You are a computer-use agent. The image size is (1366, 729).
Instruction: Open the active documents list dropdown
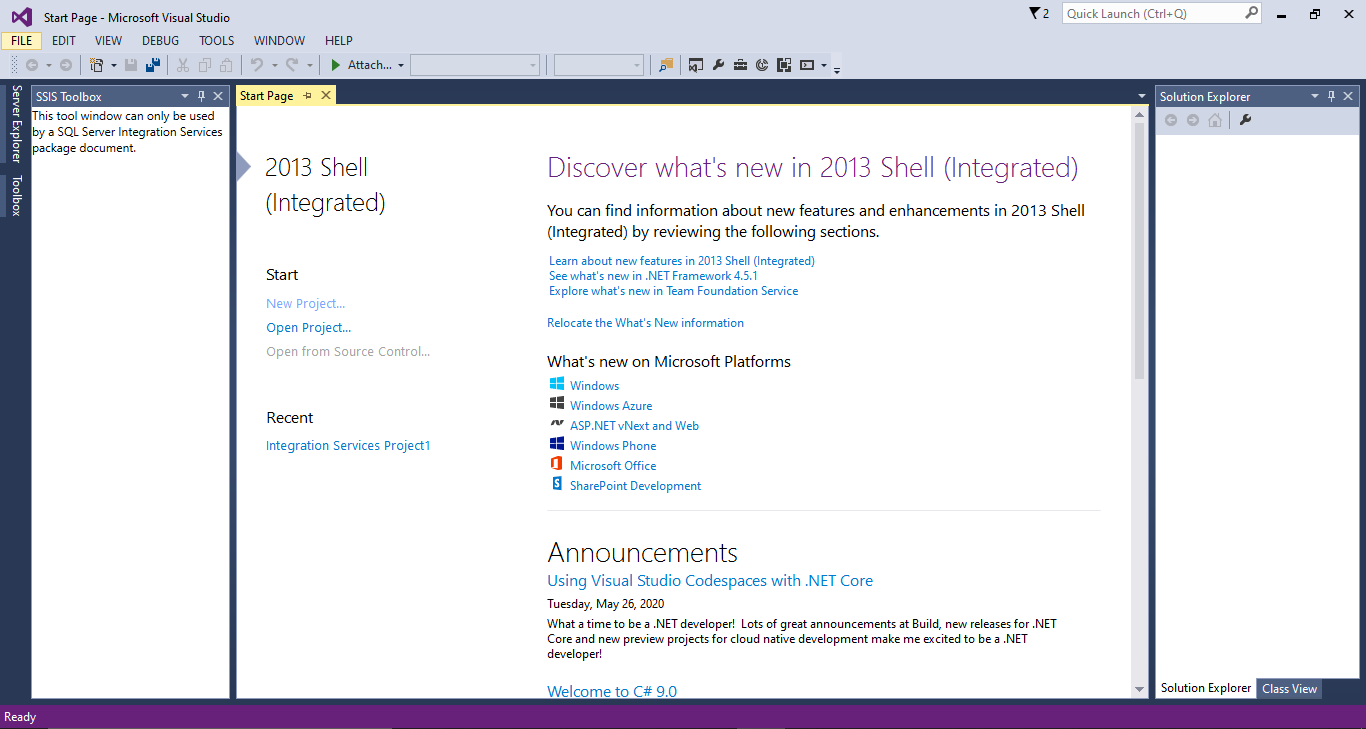(x=1142, y=96)
